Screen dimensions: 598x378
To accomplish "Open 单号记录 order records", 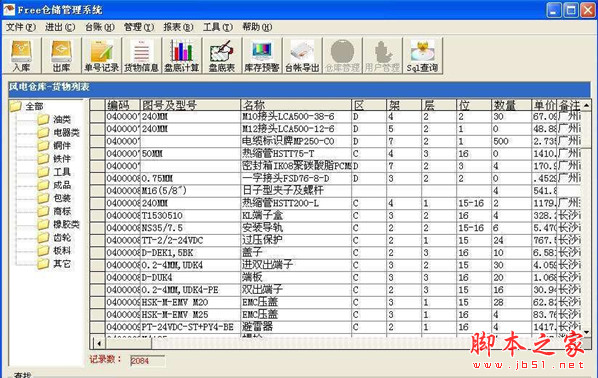I will (102, 56).
